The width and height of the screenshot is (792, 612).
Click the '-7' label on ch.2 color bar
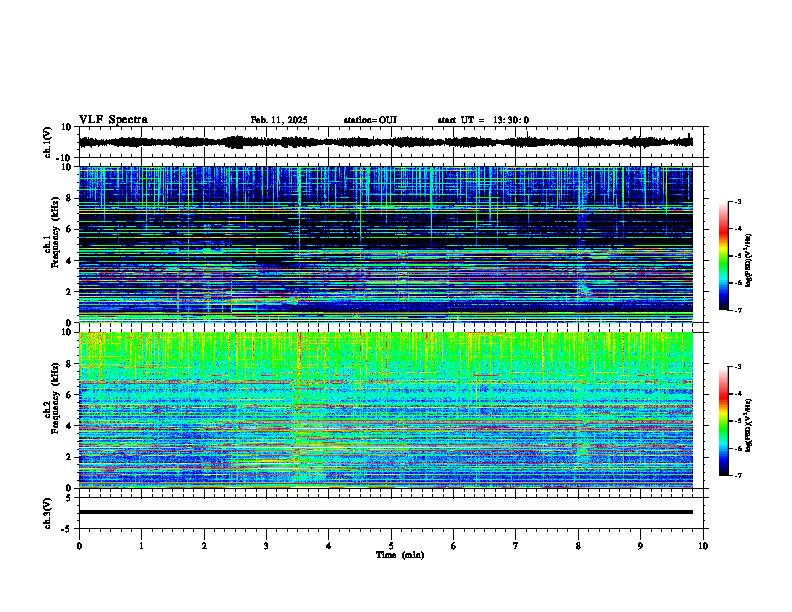[x=738, y=475]
